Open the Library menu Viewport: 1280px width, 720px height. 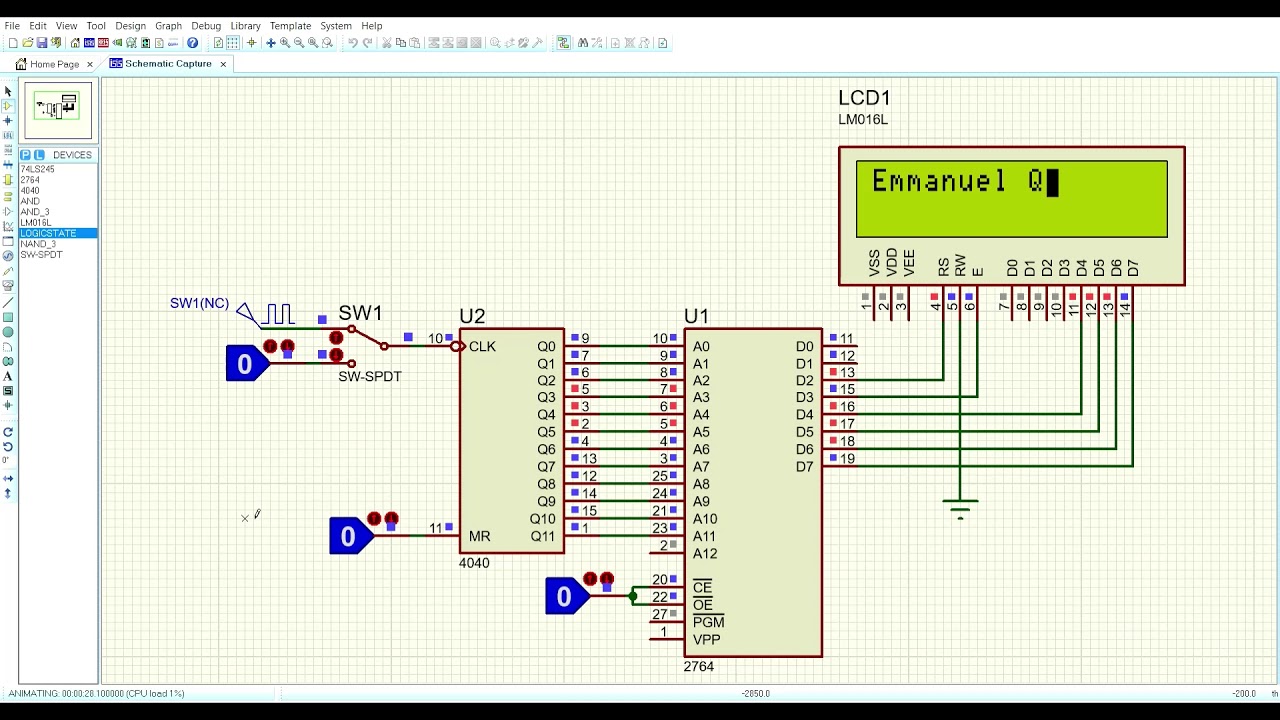[x=245, y=26]
